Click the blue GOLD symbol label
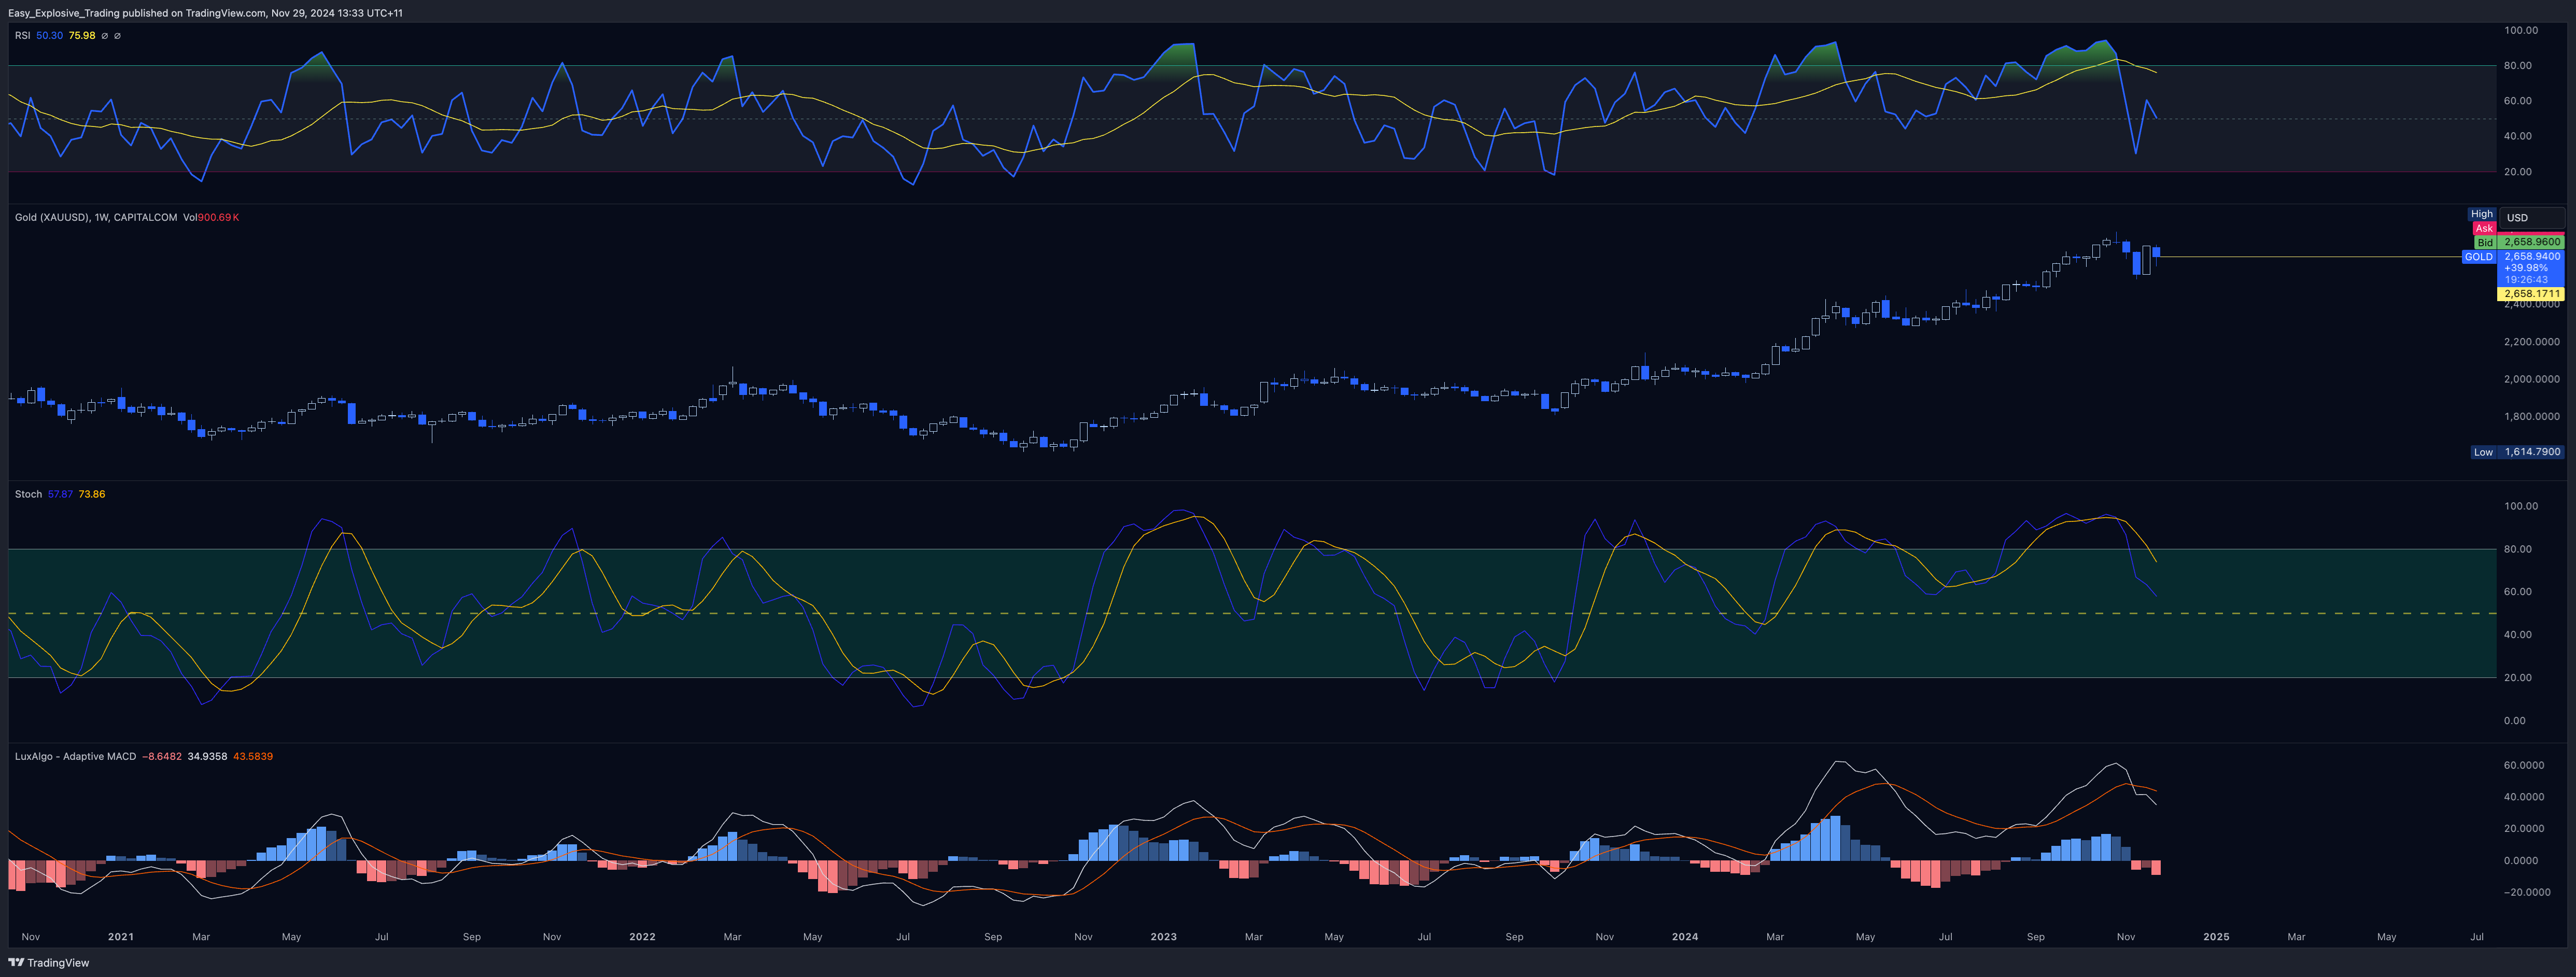 (2479, 257)
